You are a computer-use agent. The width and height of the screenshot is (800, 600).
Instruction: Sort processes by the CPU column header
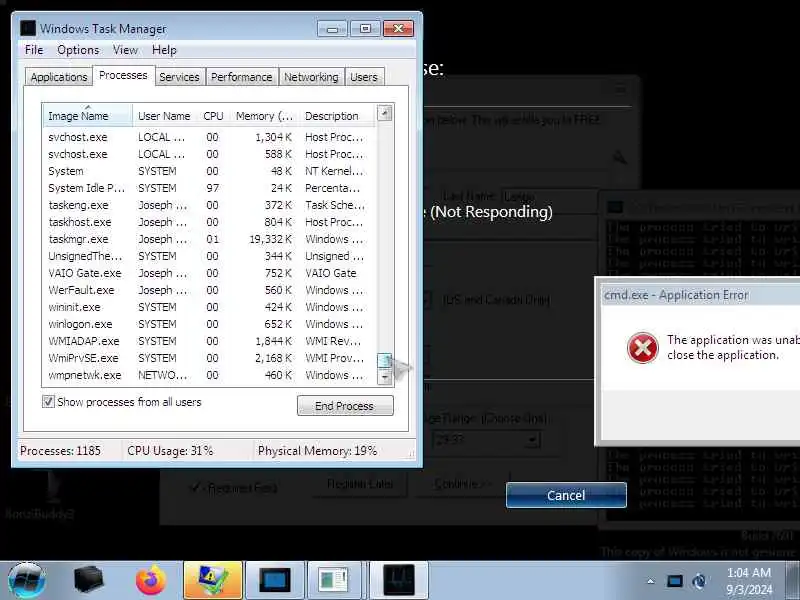[x=213, y=116]
